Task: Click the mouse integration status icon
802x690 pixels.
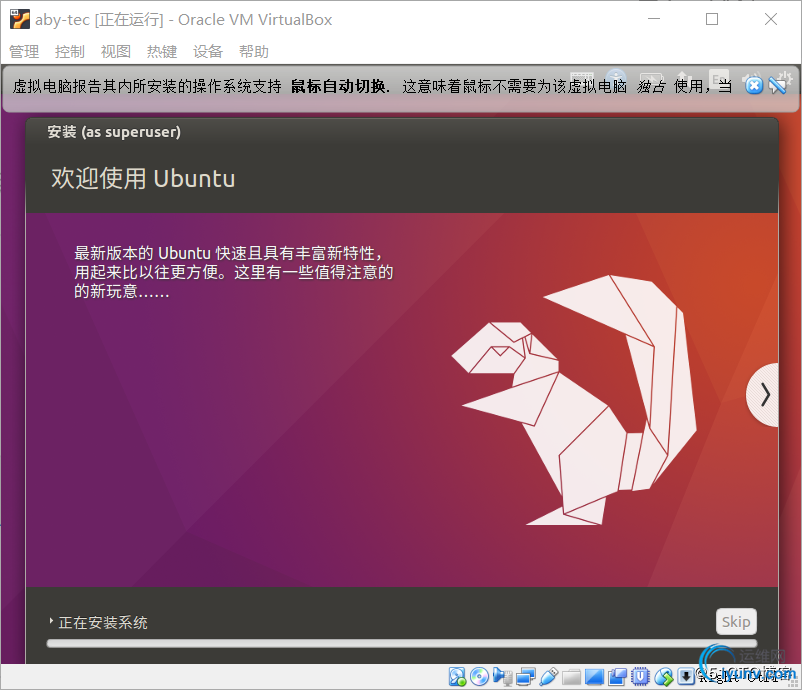Action: pos(663,677)
